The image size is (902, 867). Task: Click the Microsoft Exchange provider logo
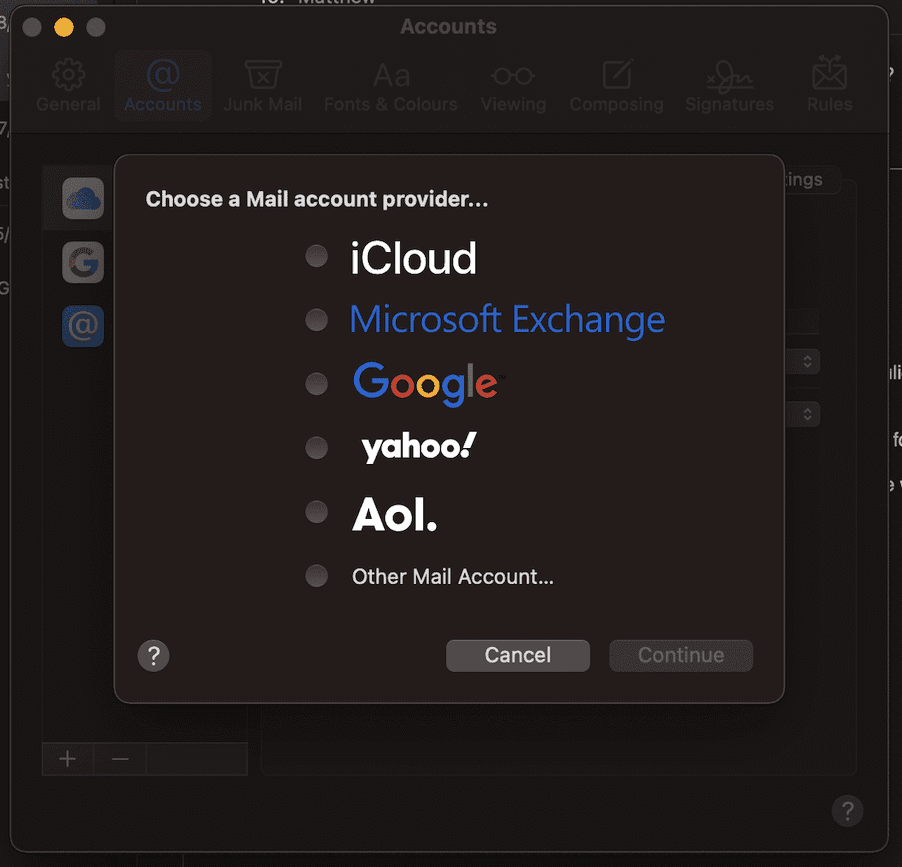[507, 320]
